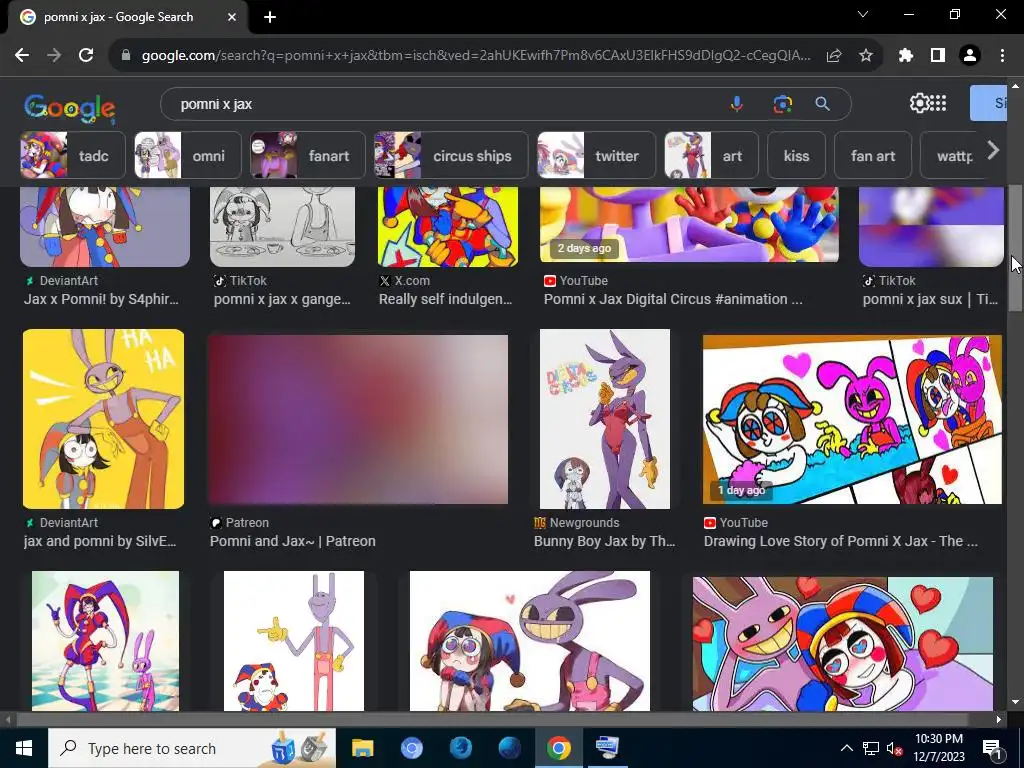Select the kiss filter chip
1024x768 pixels.
pyautogui.click(x=796, y=155)
